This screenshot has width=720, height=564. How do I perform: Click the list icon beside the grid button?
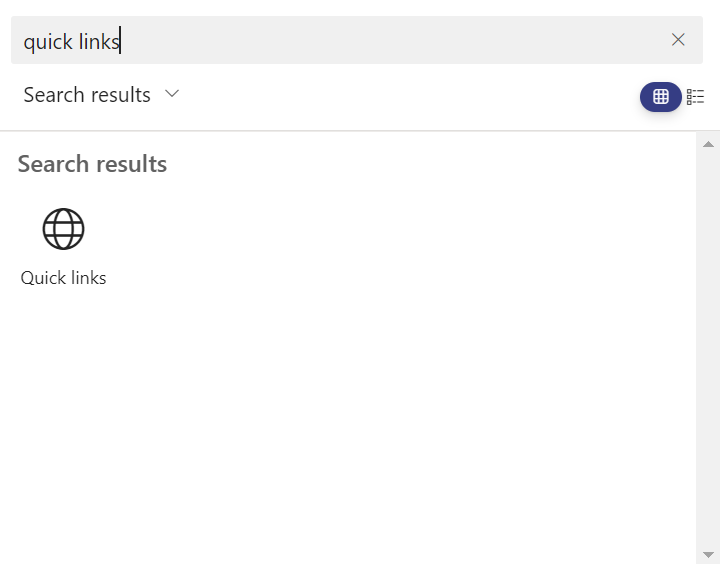(x=696, y=97)
